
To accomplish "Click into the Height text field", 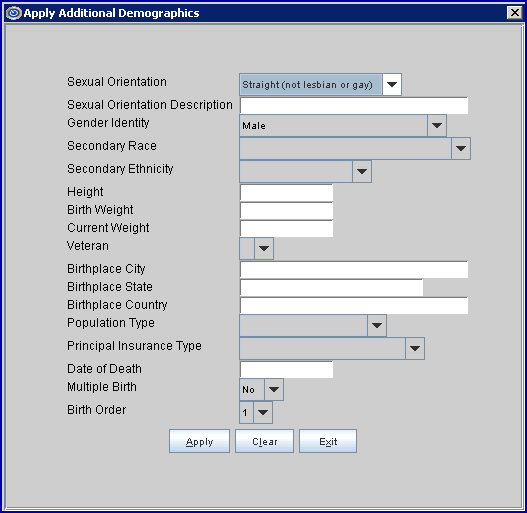I will 286,193.
